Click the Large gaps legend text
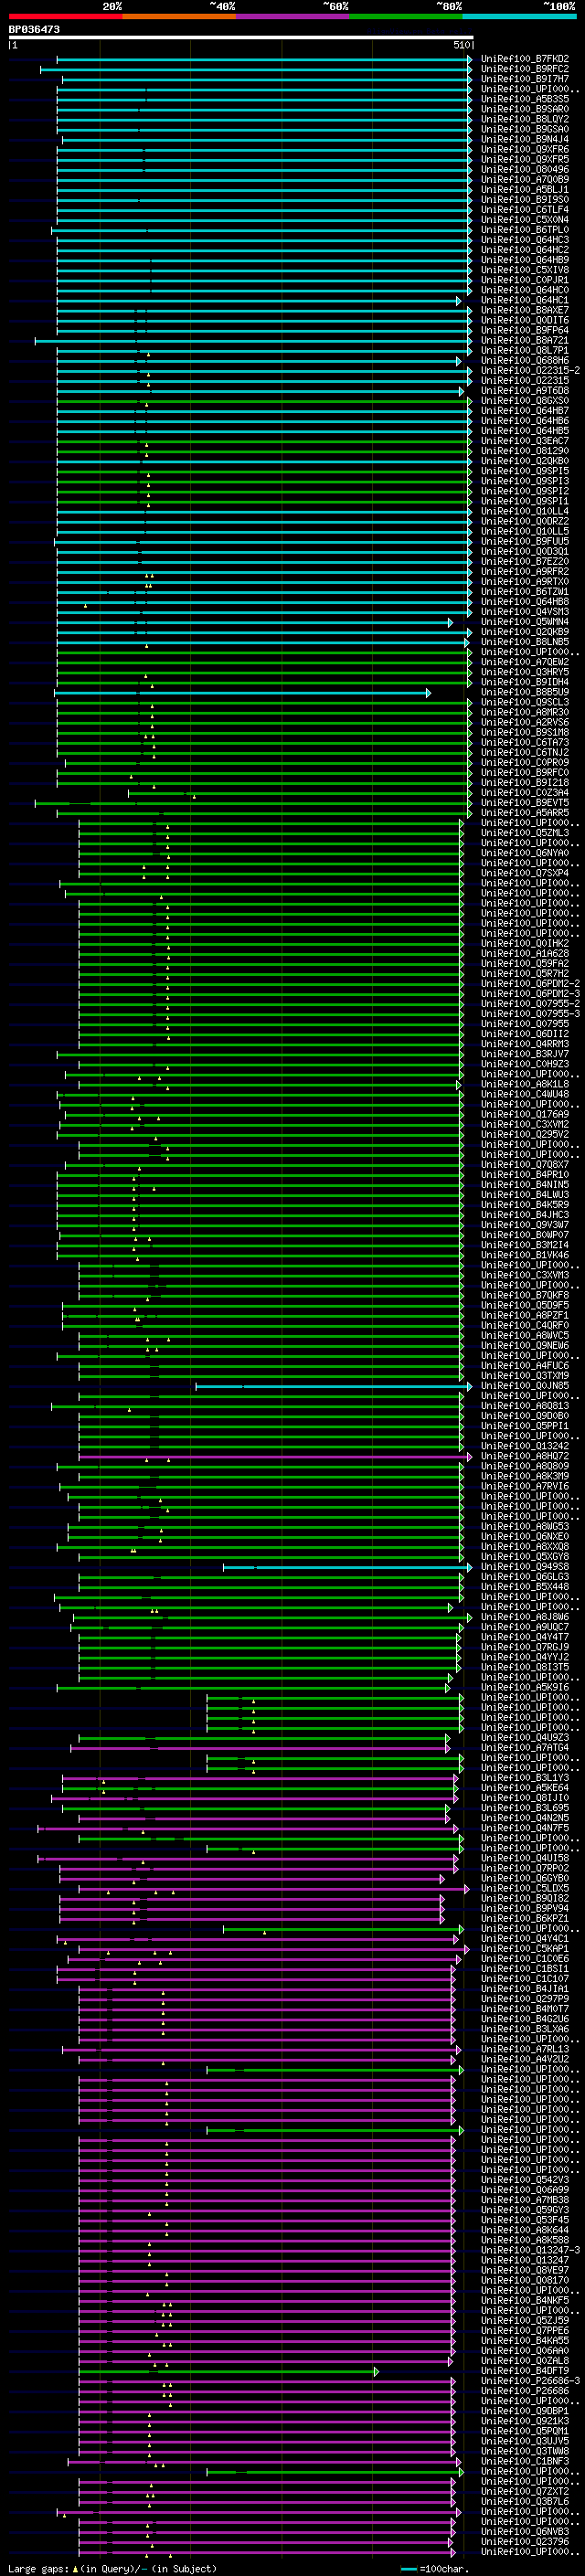Screen dimensions: 585x2576 (112, 2569)
